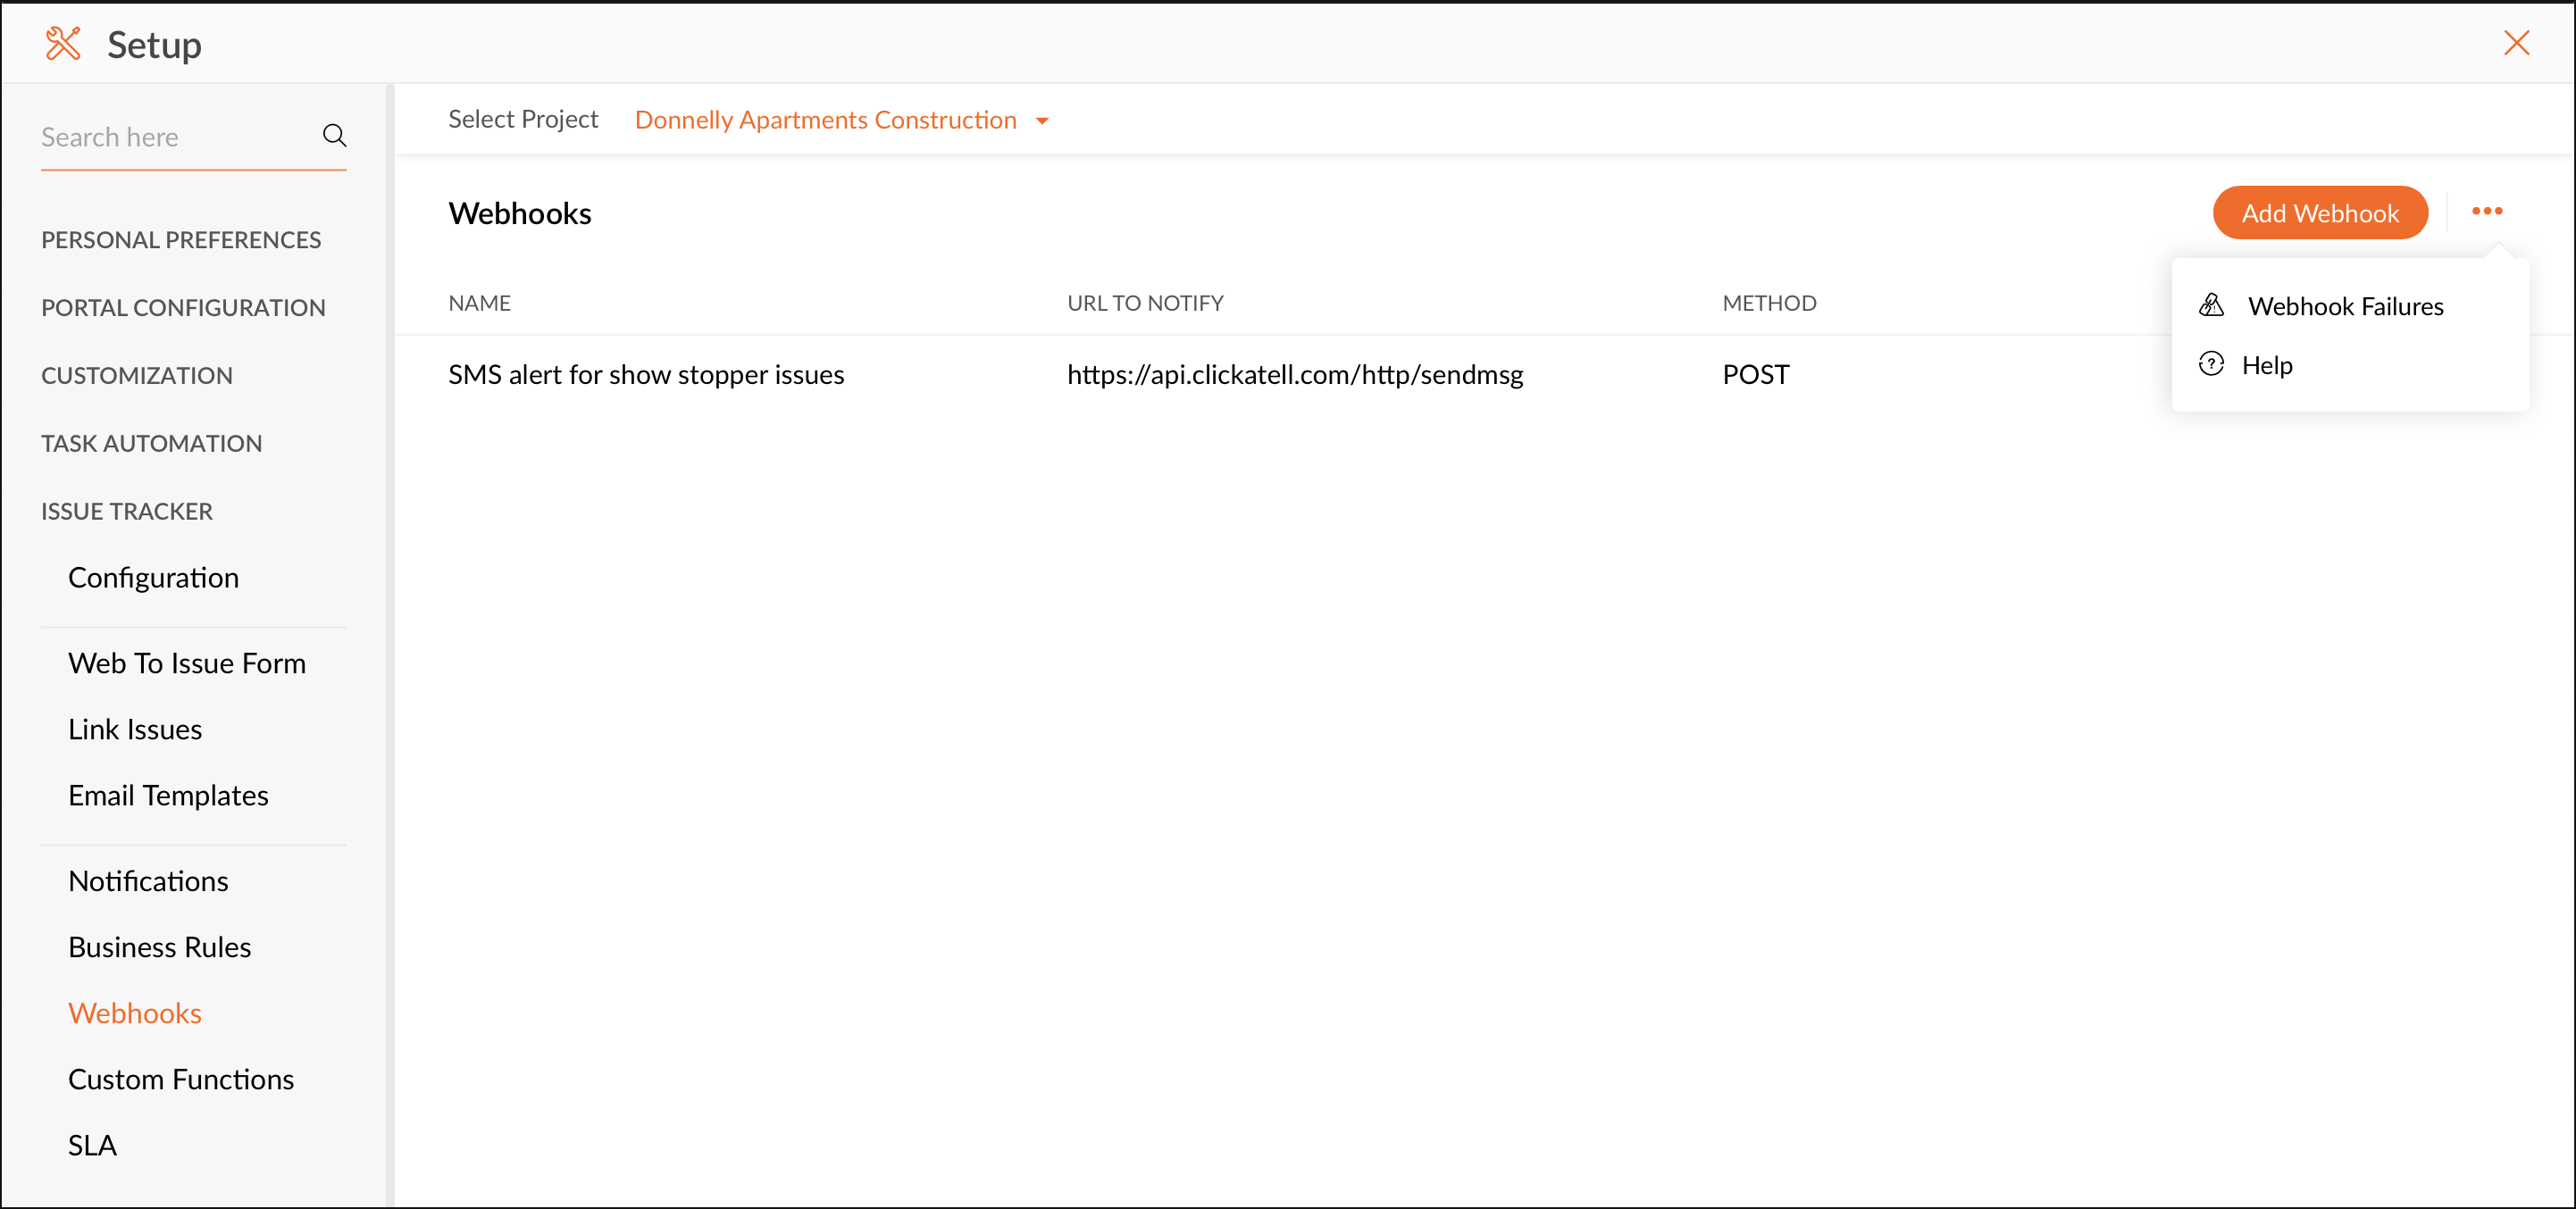The height and width of the screenshot is (1209, 2576).
Task: Select Webhook Failures menu entry
Action: (x=2345, y=306)
